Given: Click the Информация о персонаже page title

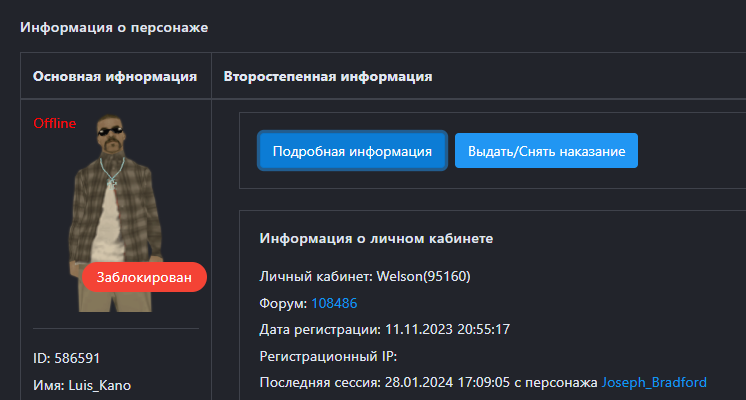Looking at the screenshot, I should 114,27.
